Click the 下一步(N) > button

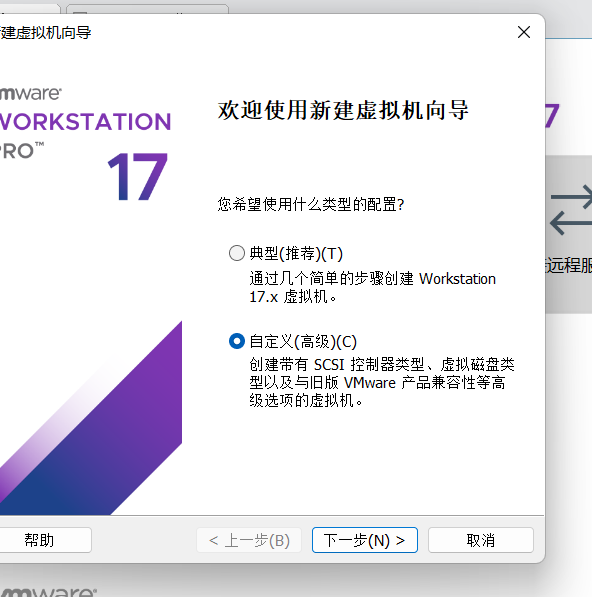(365, 540)
